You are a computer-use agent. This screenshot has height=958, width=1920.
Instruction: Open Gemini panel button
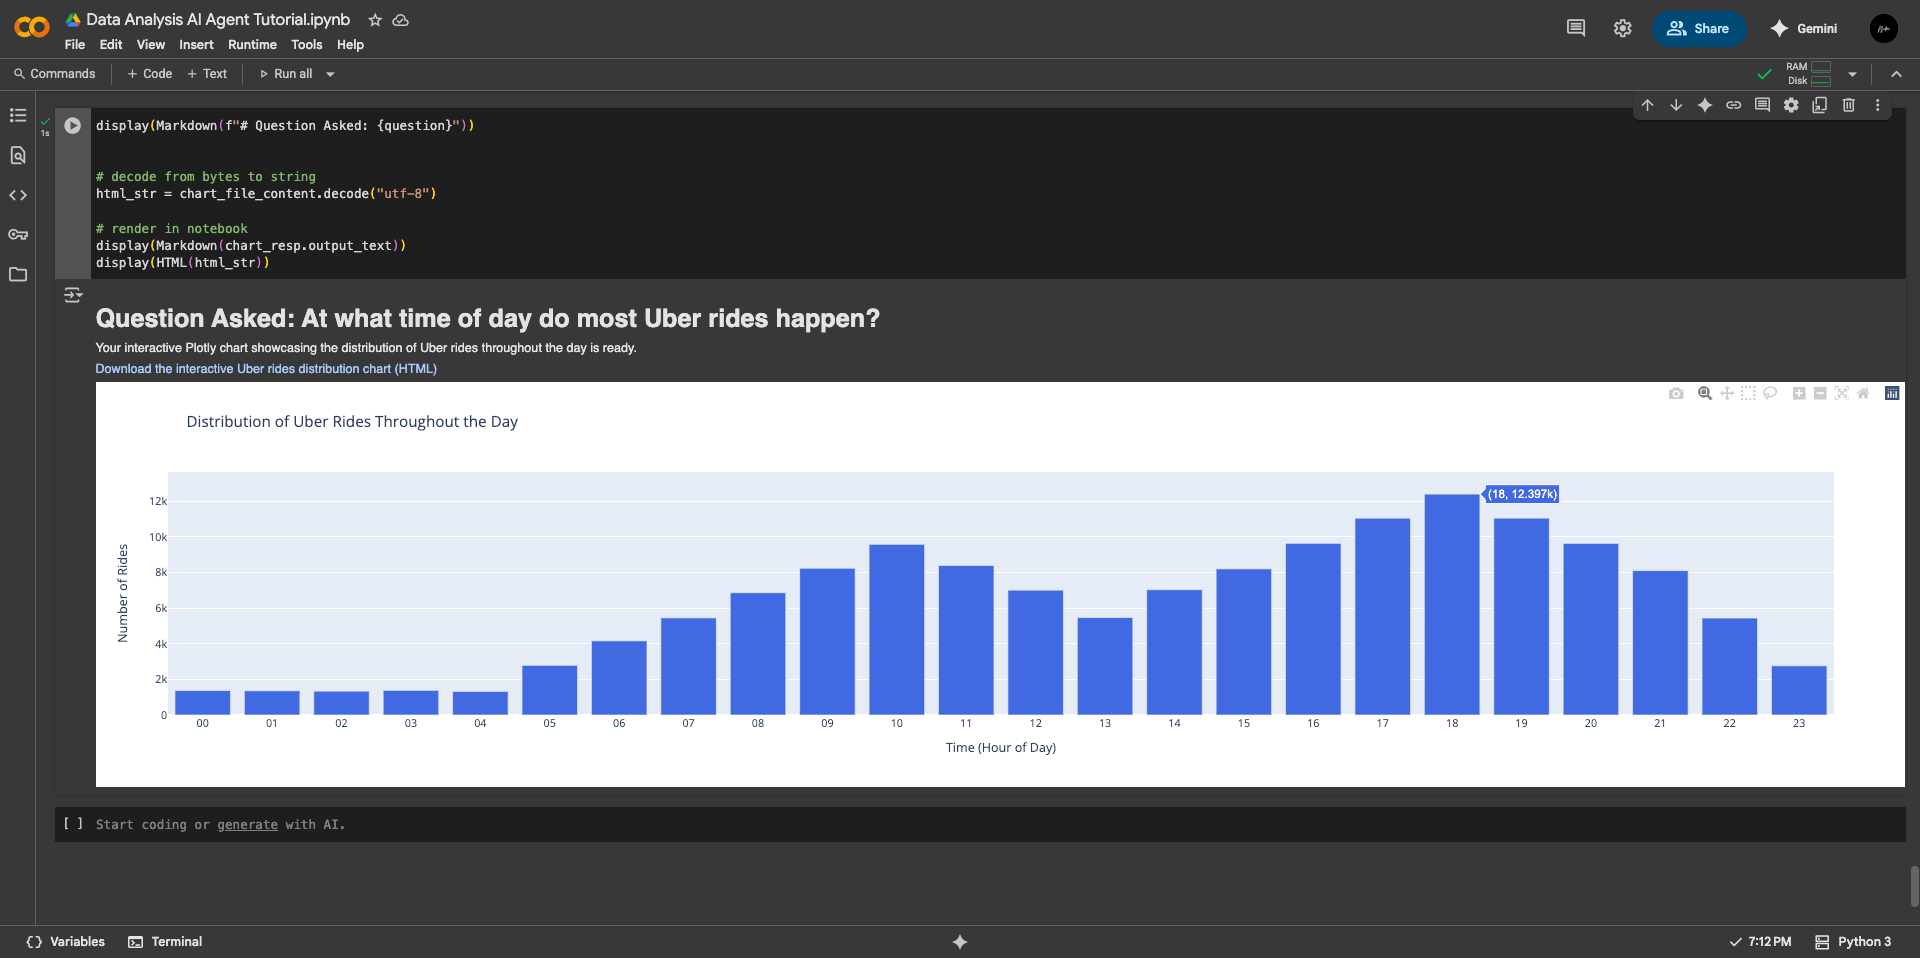tap(1803, 28)
